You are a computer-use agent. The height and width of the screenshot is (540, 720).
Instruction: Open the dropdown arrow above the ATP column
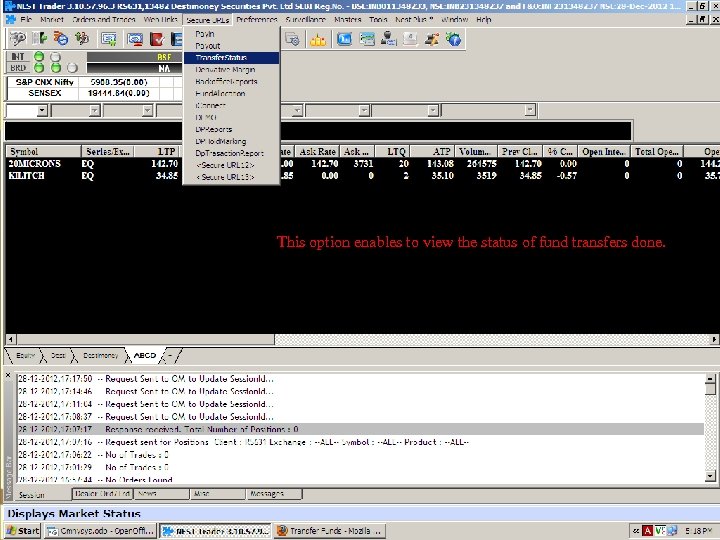point(433,111)
